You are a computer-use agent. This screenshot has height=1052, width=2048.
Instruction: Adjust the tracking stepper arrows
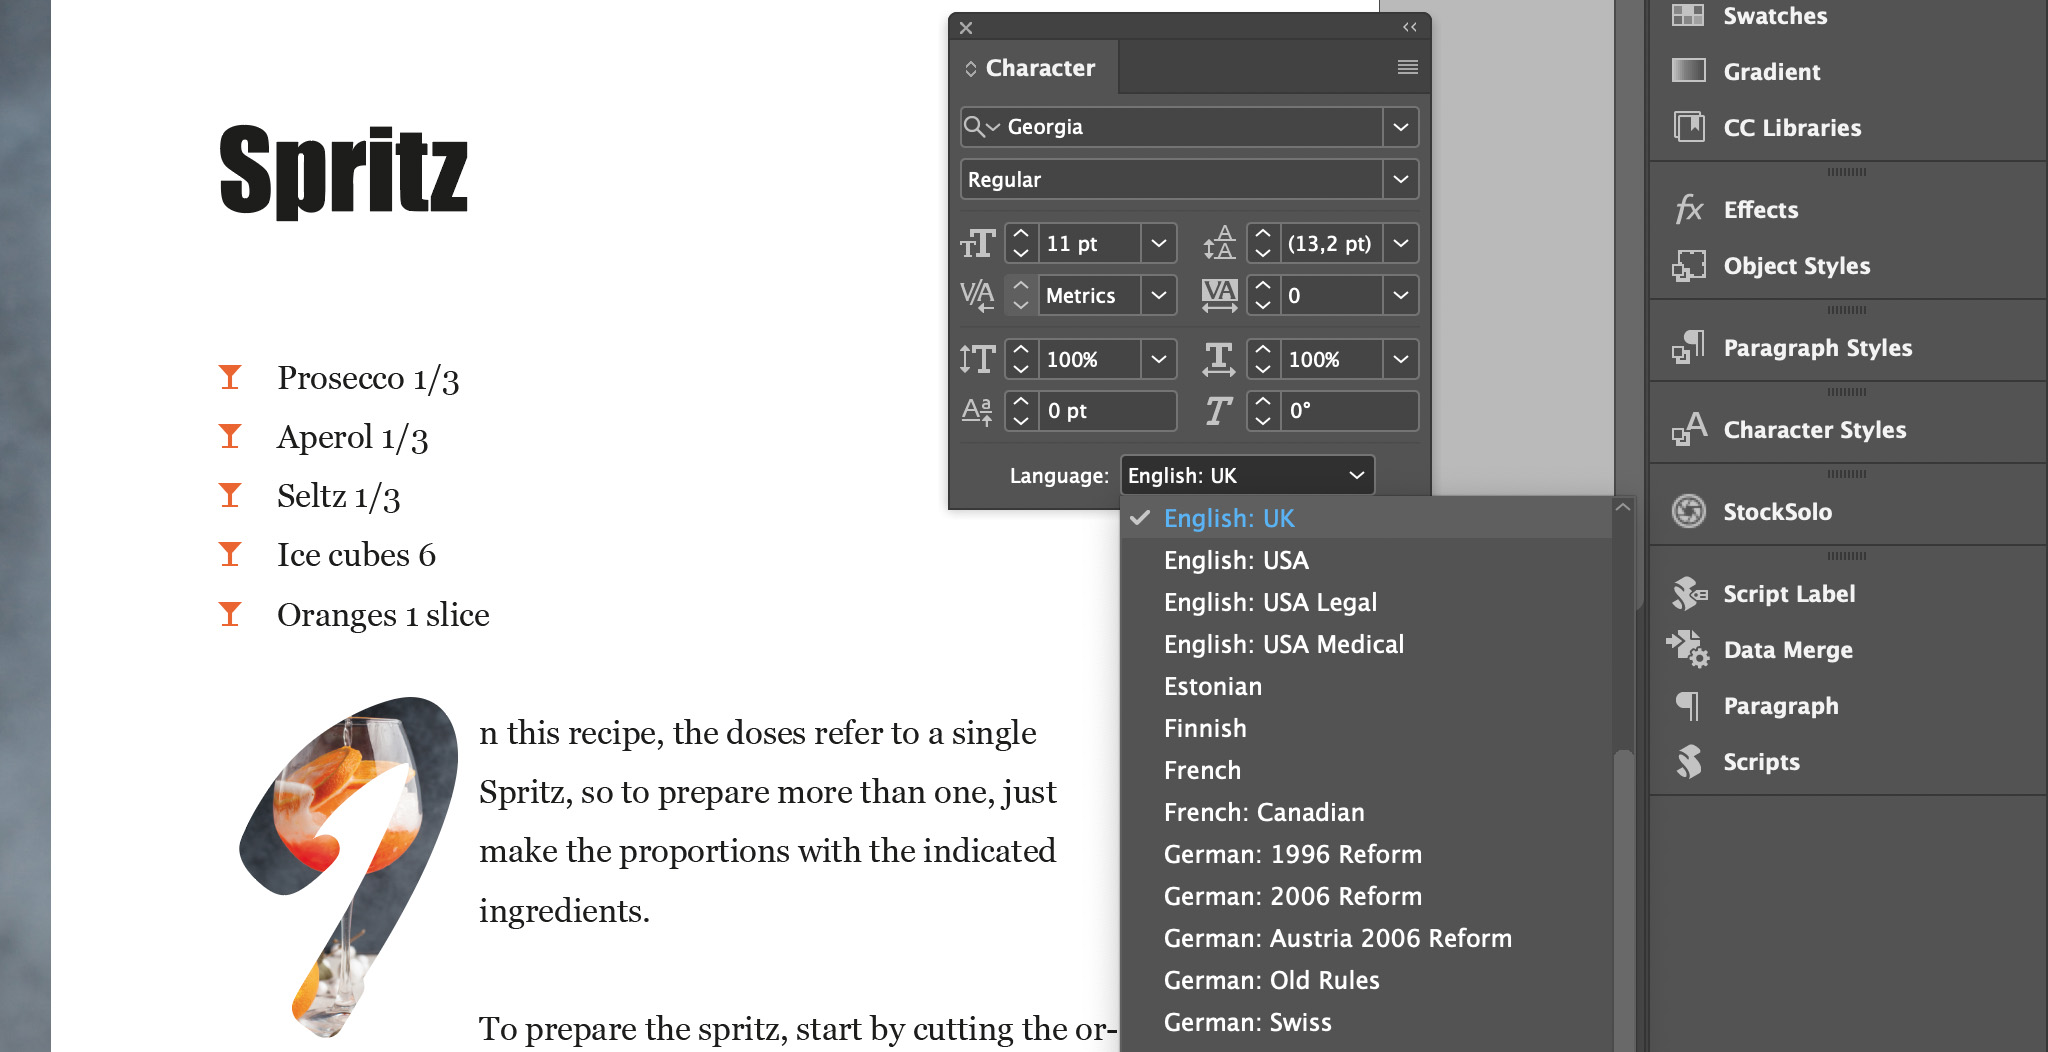tap(1263, 295)
